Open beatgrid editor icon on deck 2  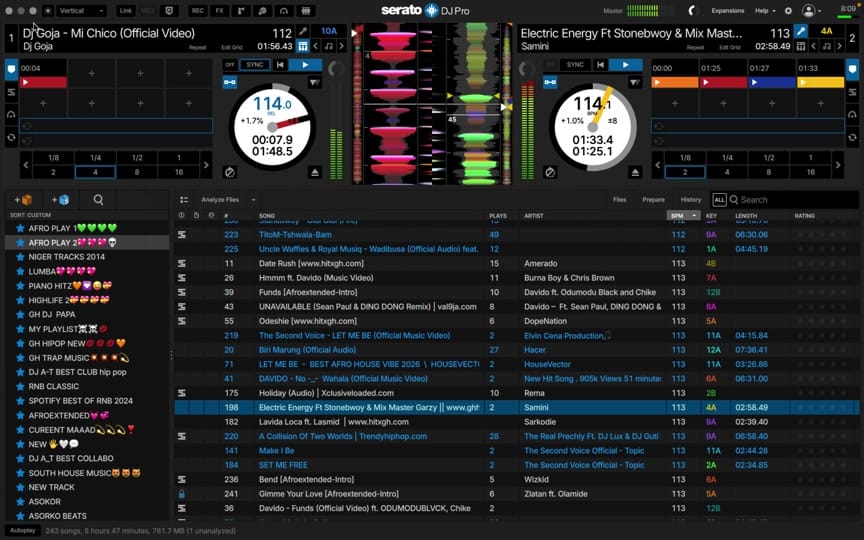pos(801,46)
